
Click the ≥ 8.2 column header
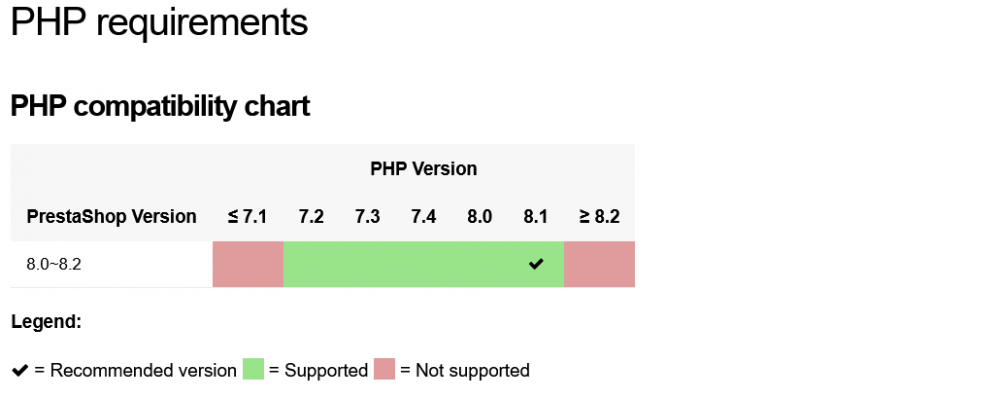(x=599, y=217)
